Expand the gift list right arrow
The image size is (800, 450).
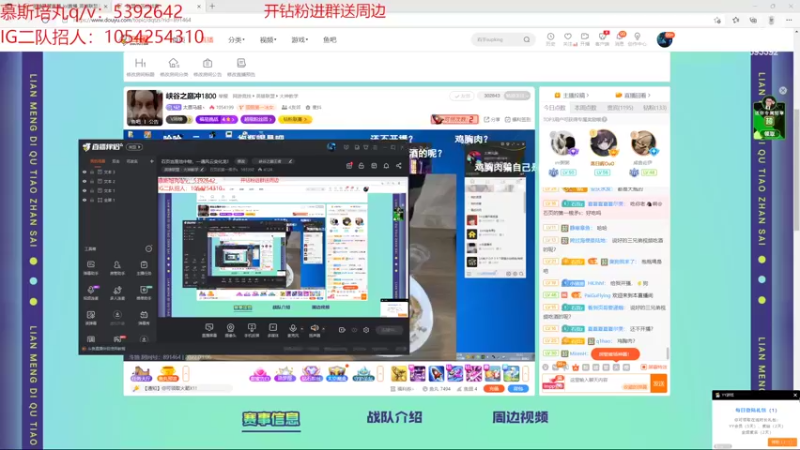pos(526,374)
